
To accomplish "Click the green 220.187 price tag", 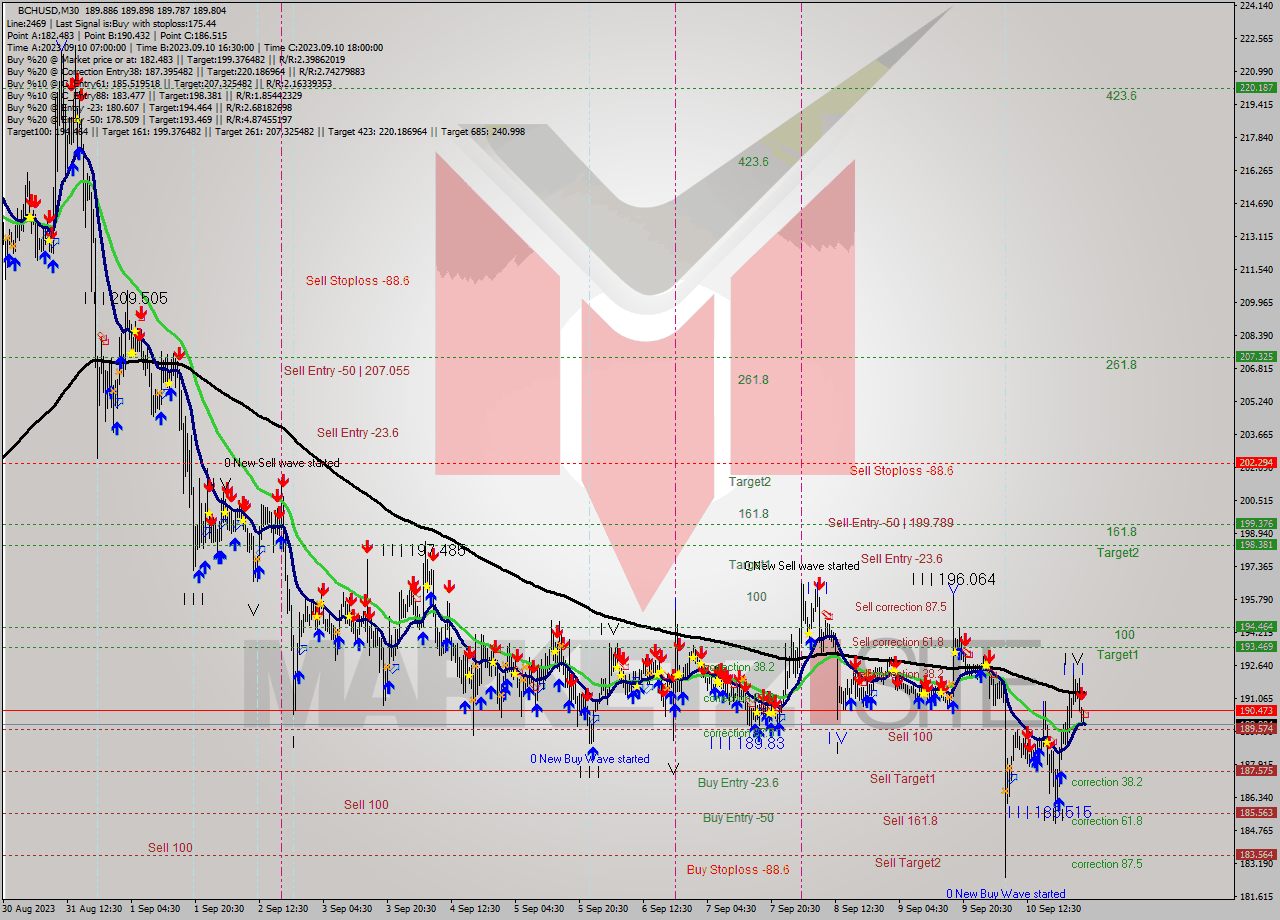I will (1256, 88).
